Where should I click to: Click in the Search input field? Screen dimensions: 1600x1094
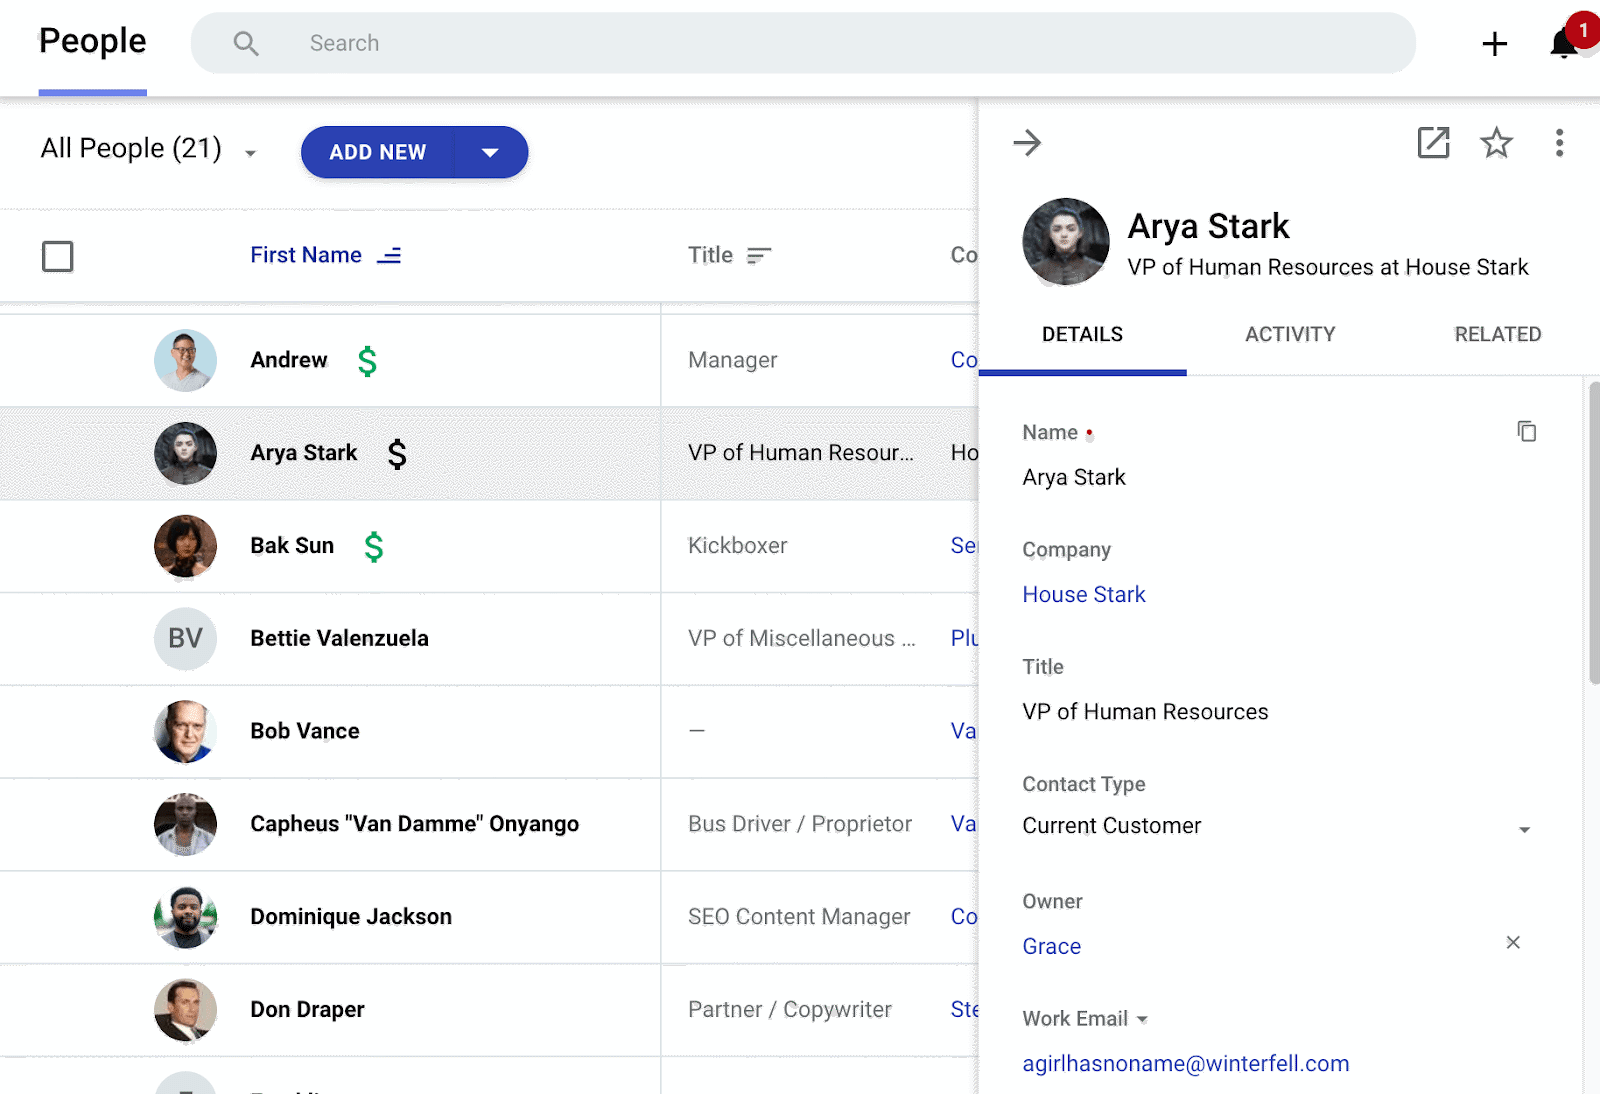803,43
